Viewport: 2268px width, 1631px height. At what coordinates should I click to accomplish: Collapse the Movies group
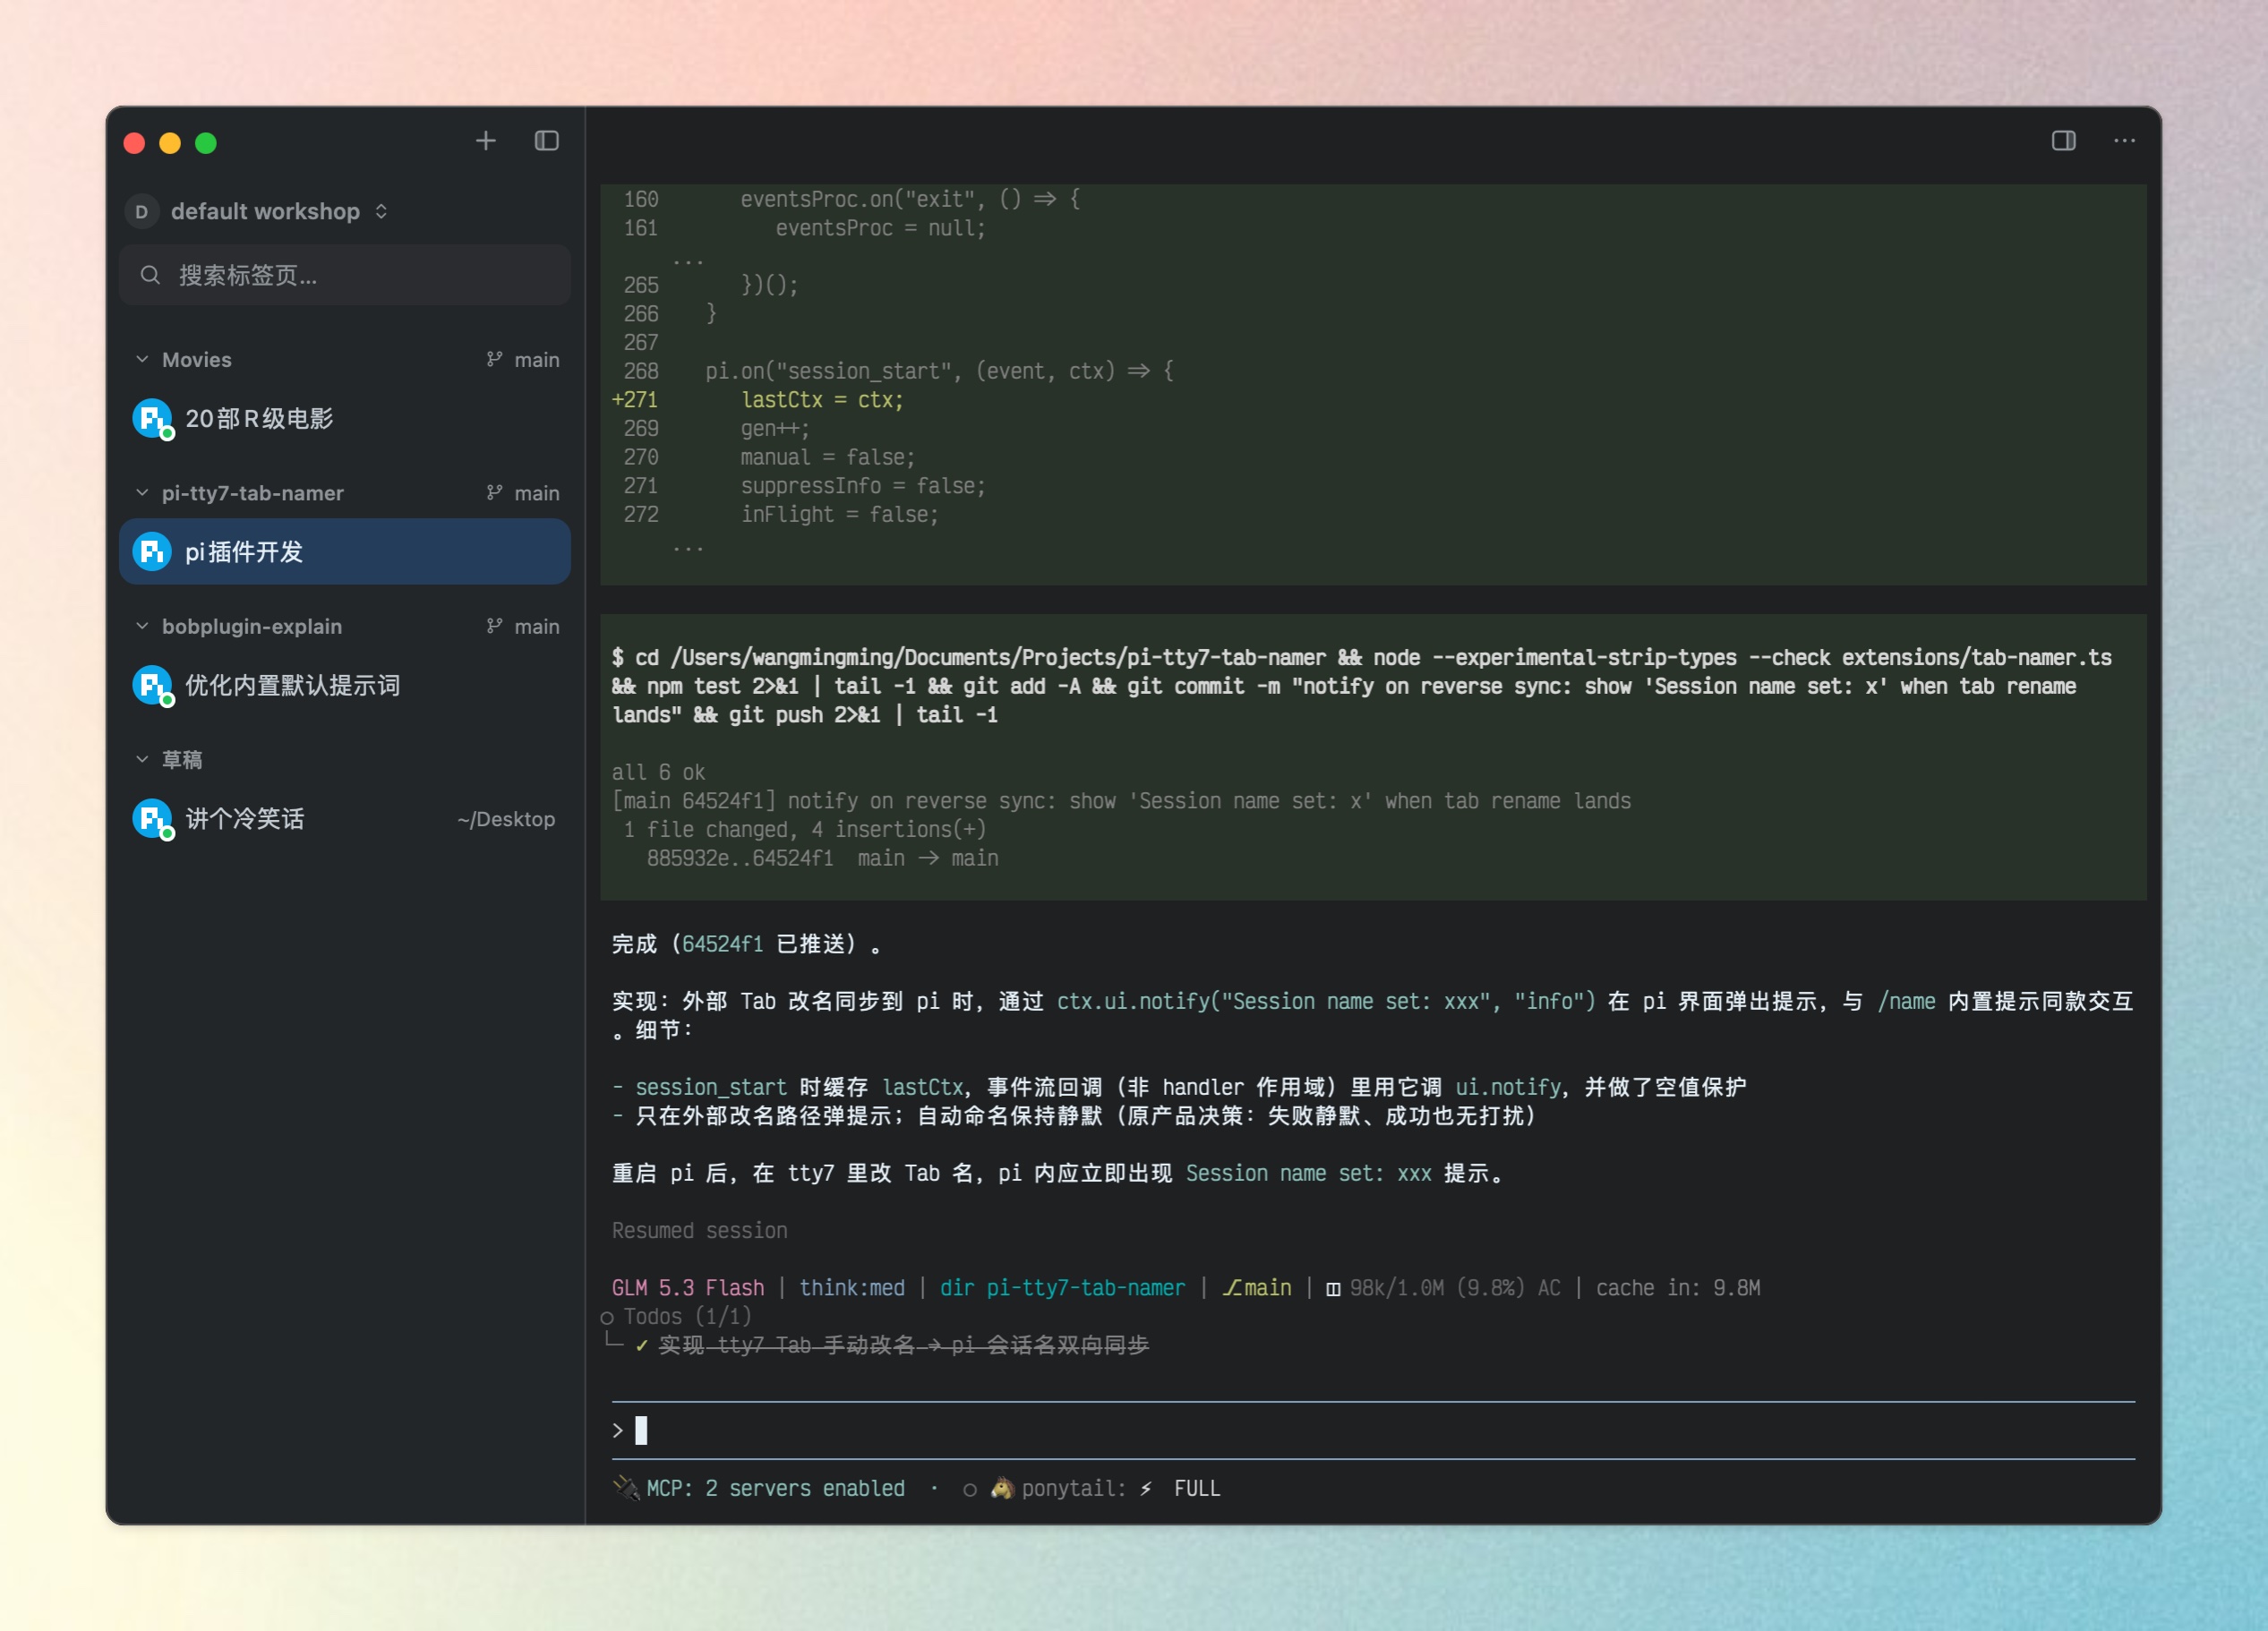point(142,359)
